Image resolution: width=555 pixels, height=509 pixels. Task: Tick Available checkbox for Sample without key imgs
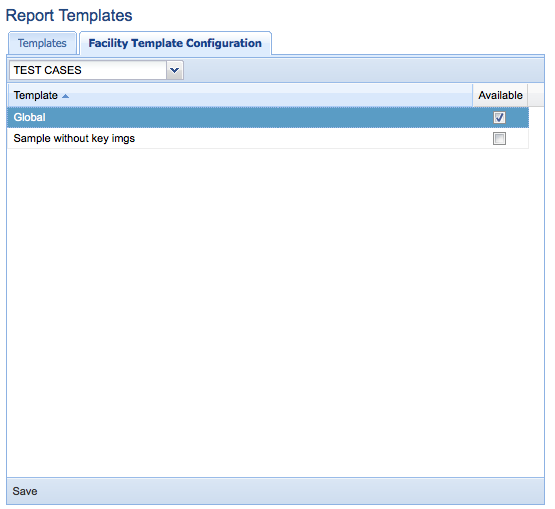pos(499,138)
